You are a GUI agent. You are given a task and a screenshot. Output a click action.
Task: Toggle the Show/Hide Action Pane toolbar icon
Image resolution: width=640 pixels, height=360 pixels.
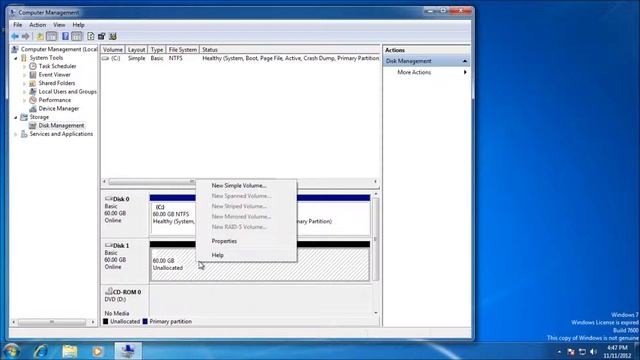tap(77, 37)
